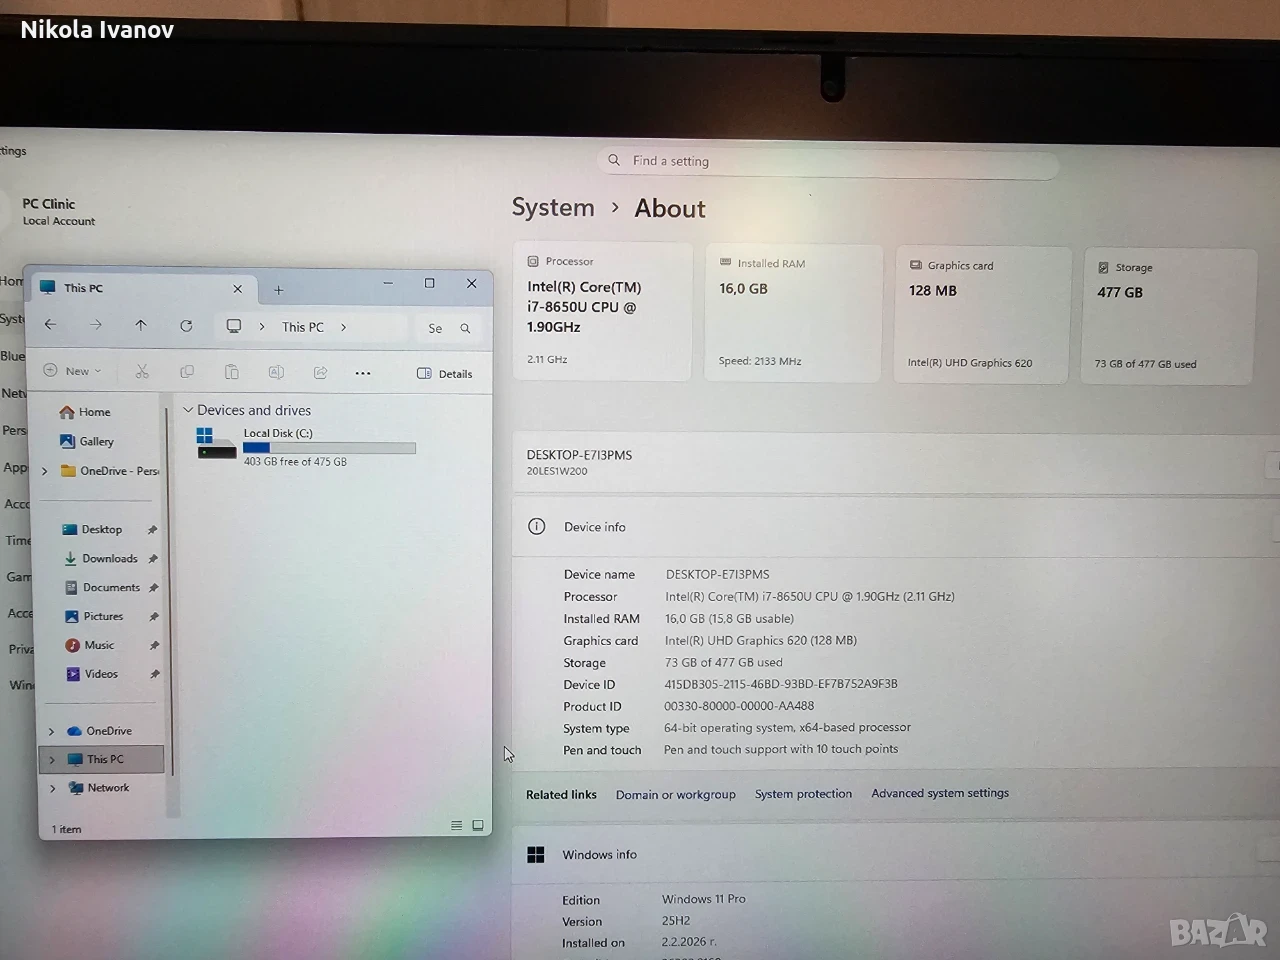
Task: Open the chevron before This PC in address bar
Action: tap(262, 327)
